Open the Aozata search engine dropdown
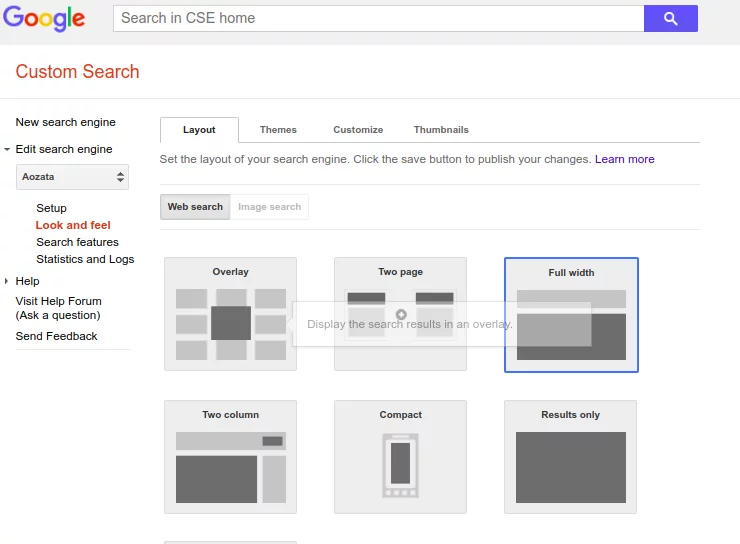The image size is (740, 544). click(x=74, y=177)
